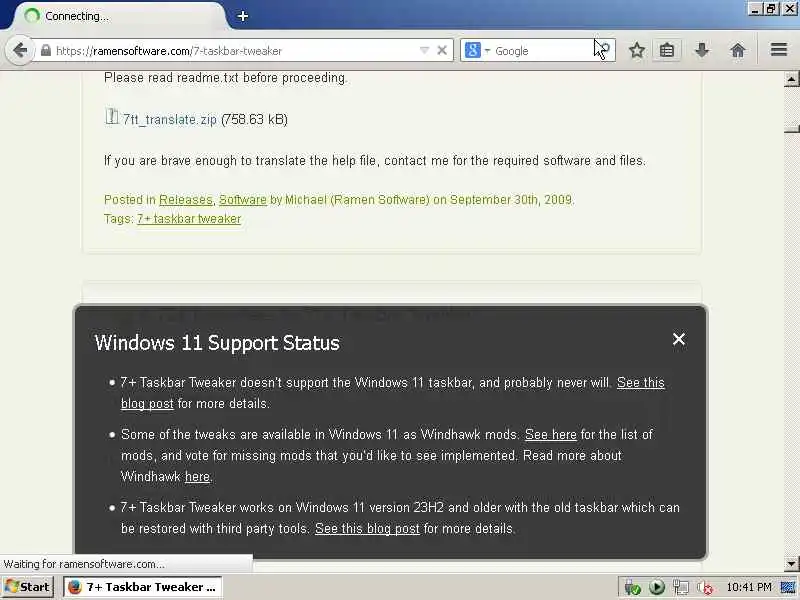Open the downloads arrow icon

(702, 50)
